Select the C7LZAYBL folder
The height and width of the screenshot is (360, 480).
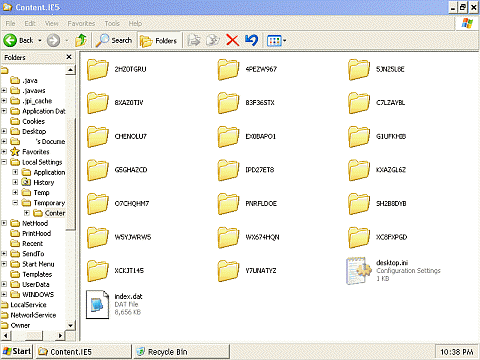point(377,103)
